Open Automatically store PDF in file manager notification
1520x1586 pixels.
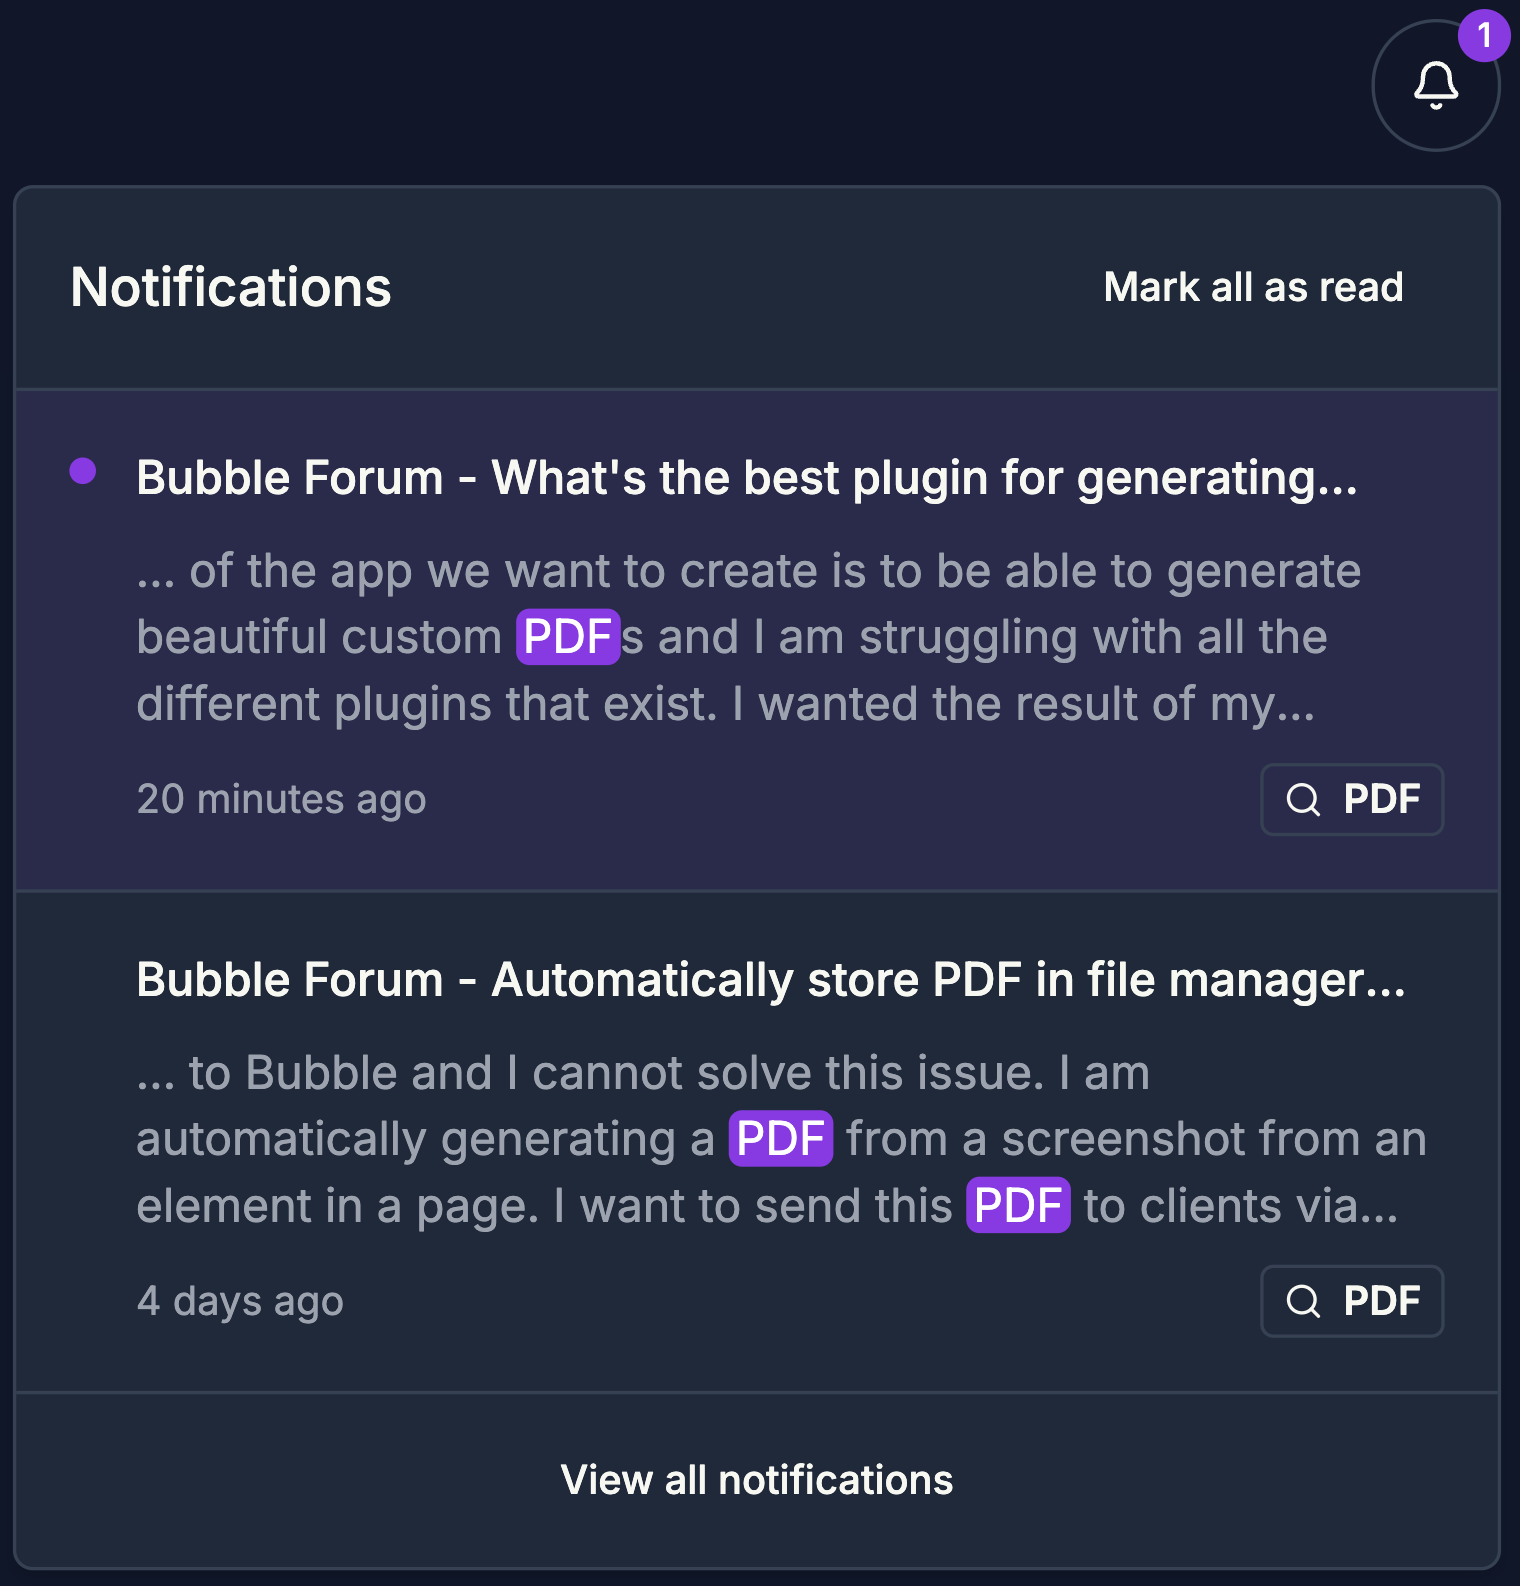point(771,979)
